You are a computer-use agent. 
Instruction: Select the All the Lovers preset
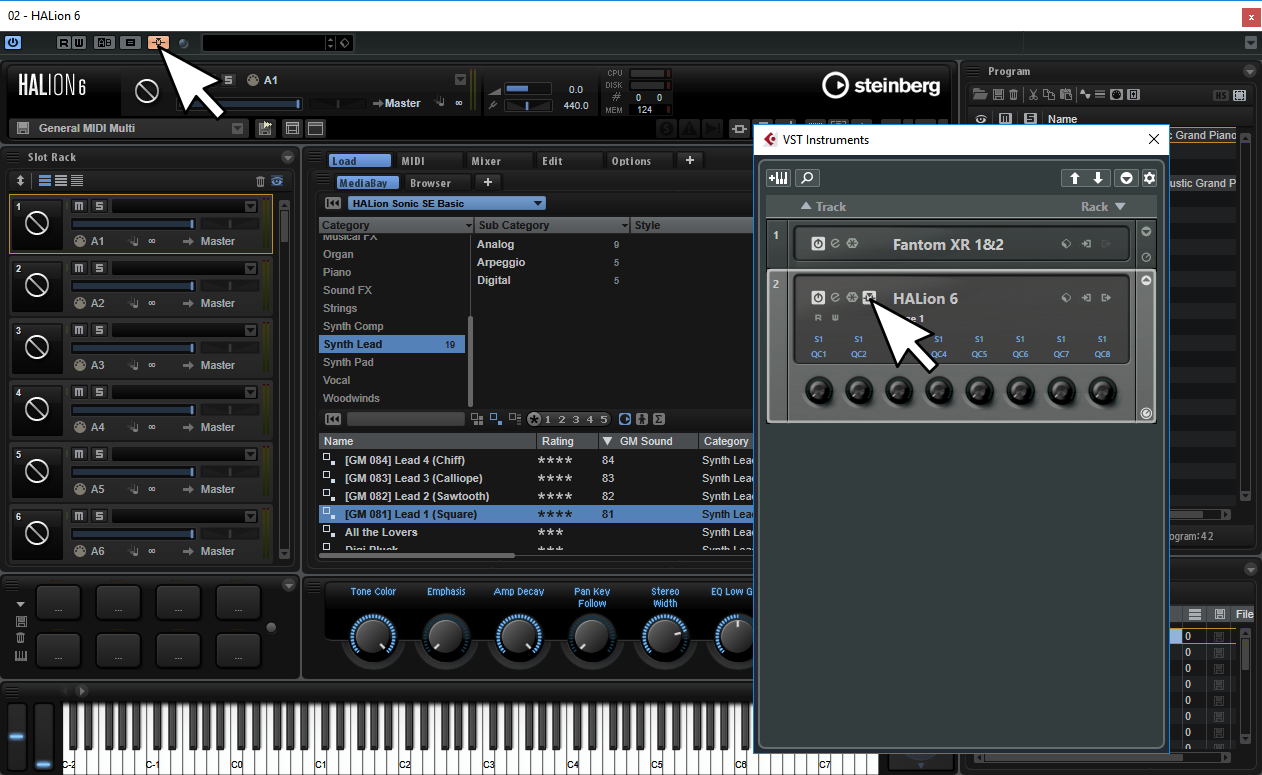point(381,532)
